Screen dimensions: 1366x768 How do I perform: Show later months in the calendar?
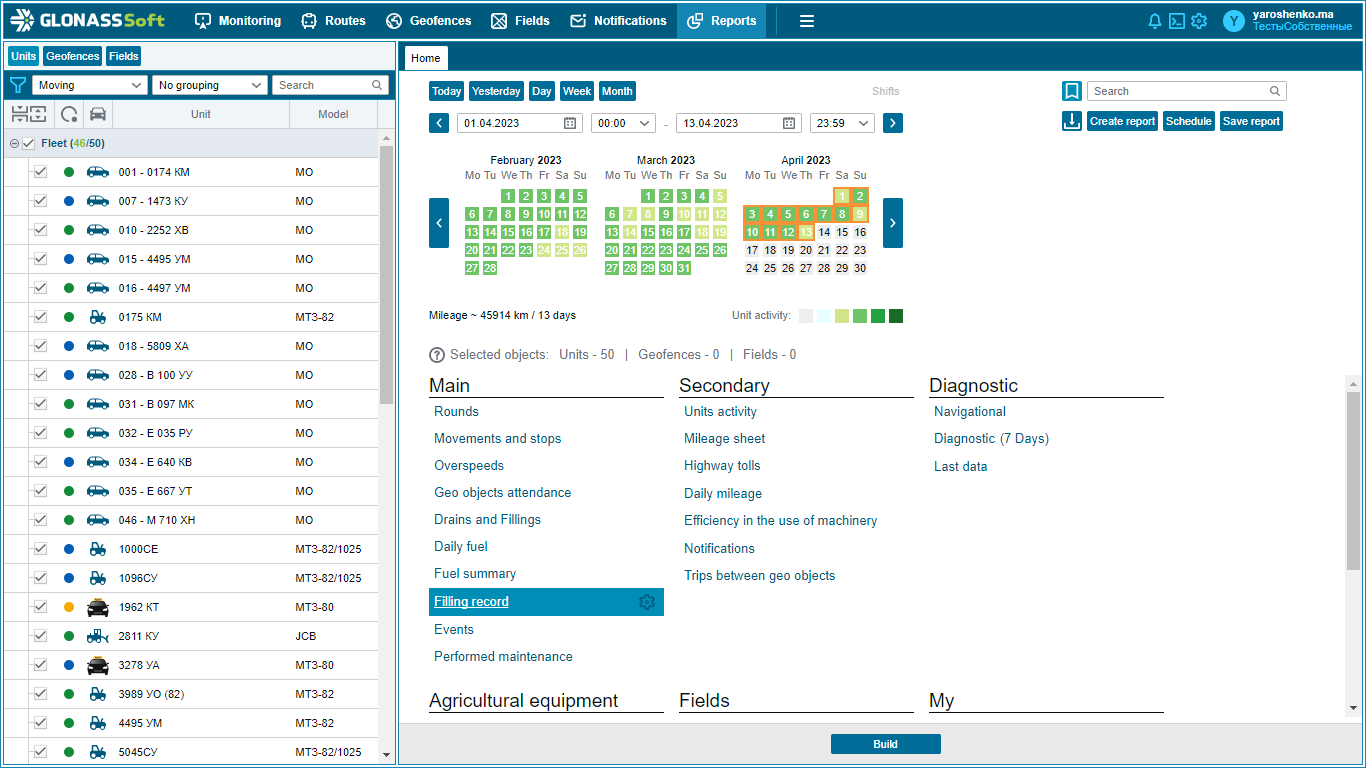click(893, 223)
